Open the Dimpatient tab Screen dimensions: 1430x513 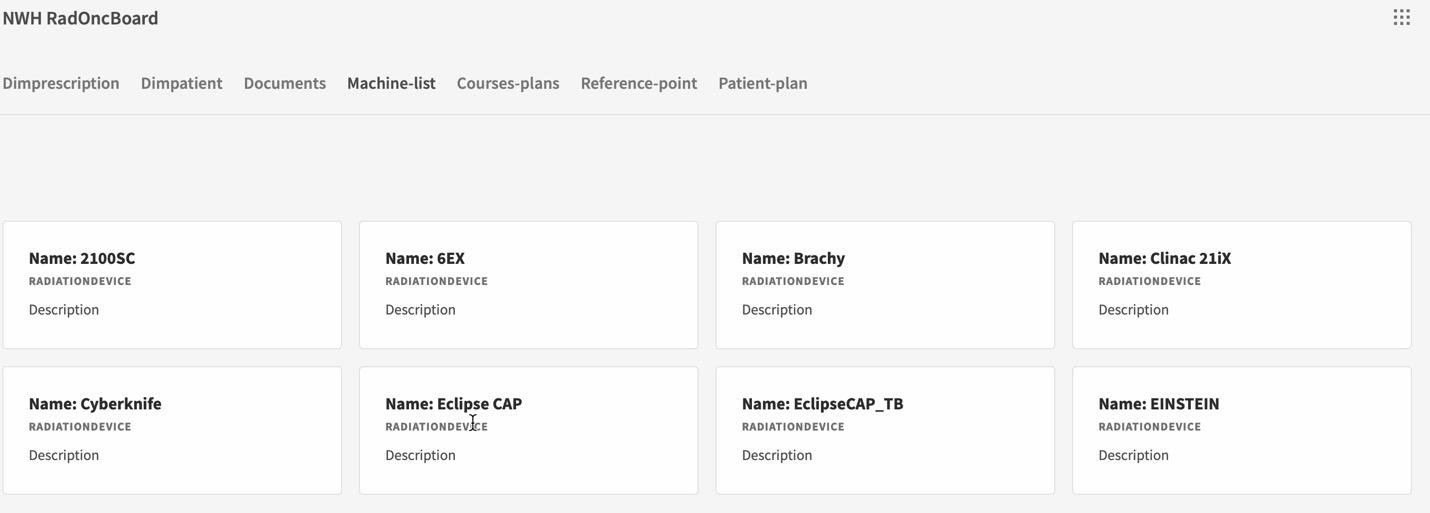pos(181,83)
